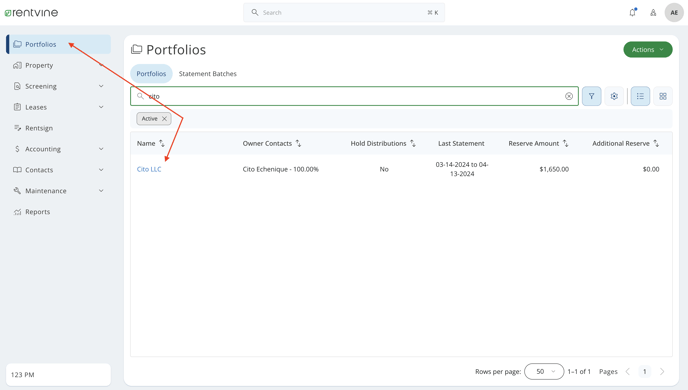This screenshot has height=390, width=688.
Task: Open the Rentvine logo home
Action: 31,13
